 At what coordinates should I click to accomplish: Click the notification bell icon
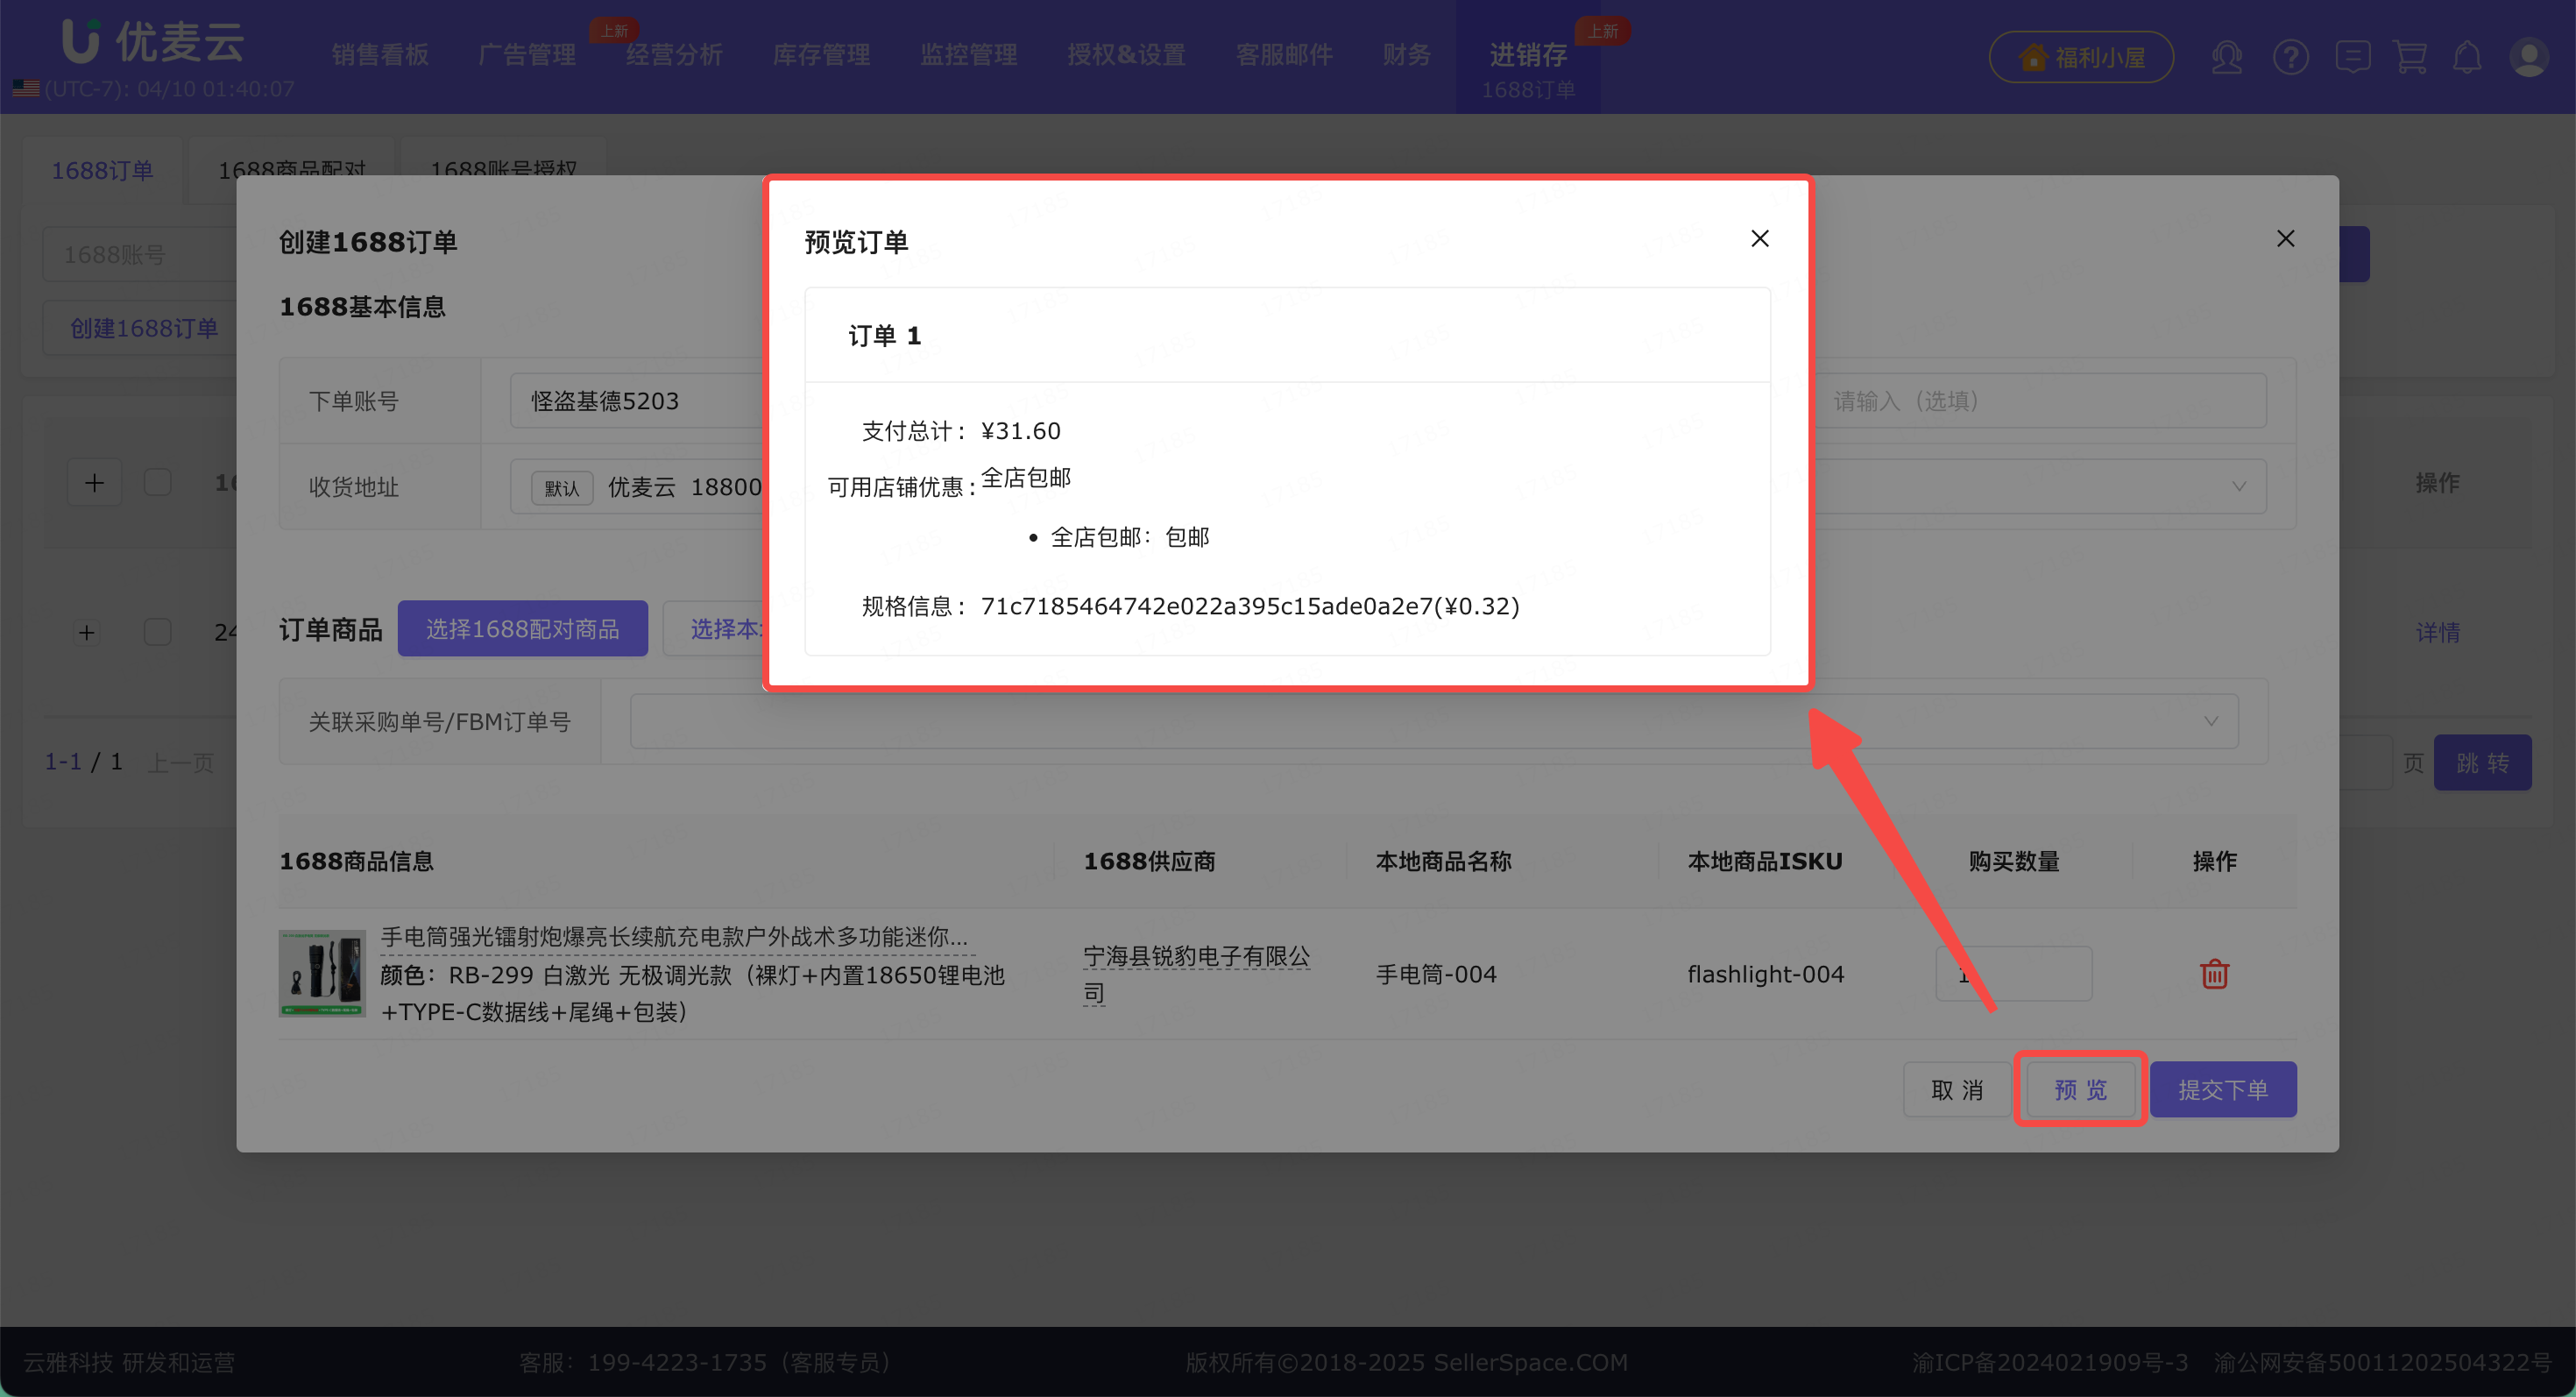(x=2467, y=57)
